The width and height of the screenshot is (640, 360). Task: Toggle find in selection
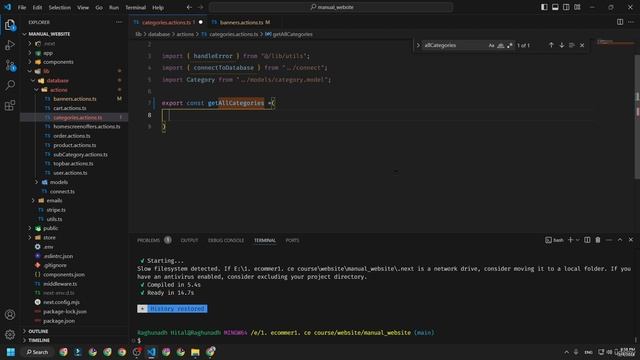[x=571, y=45]
